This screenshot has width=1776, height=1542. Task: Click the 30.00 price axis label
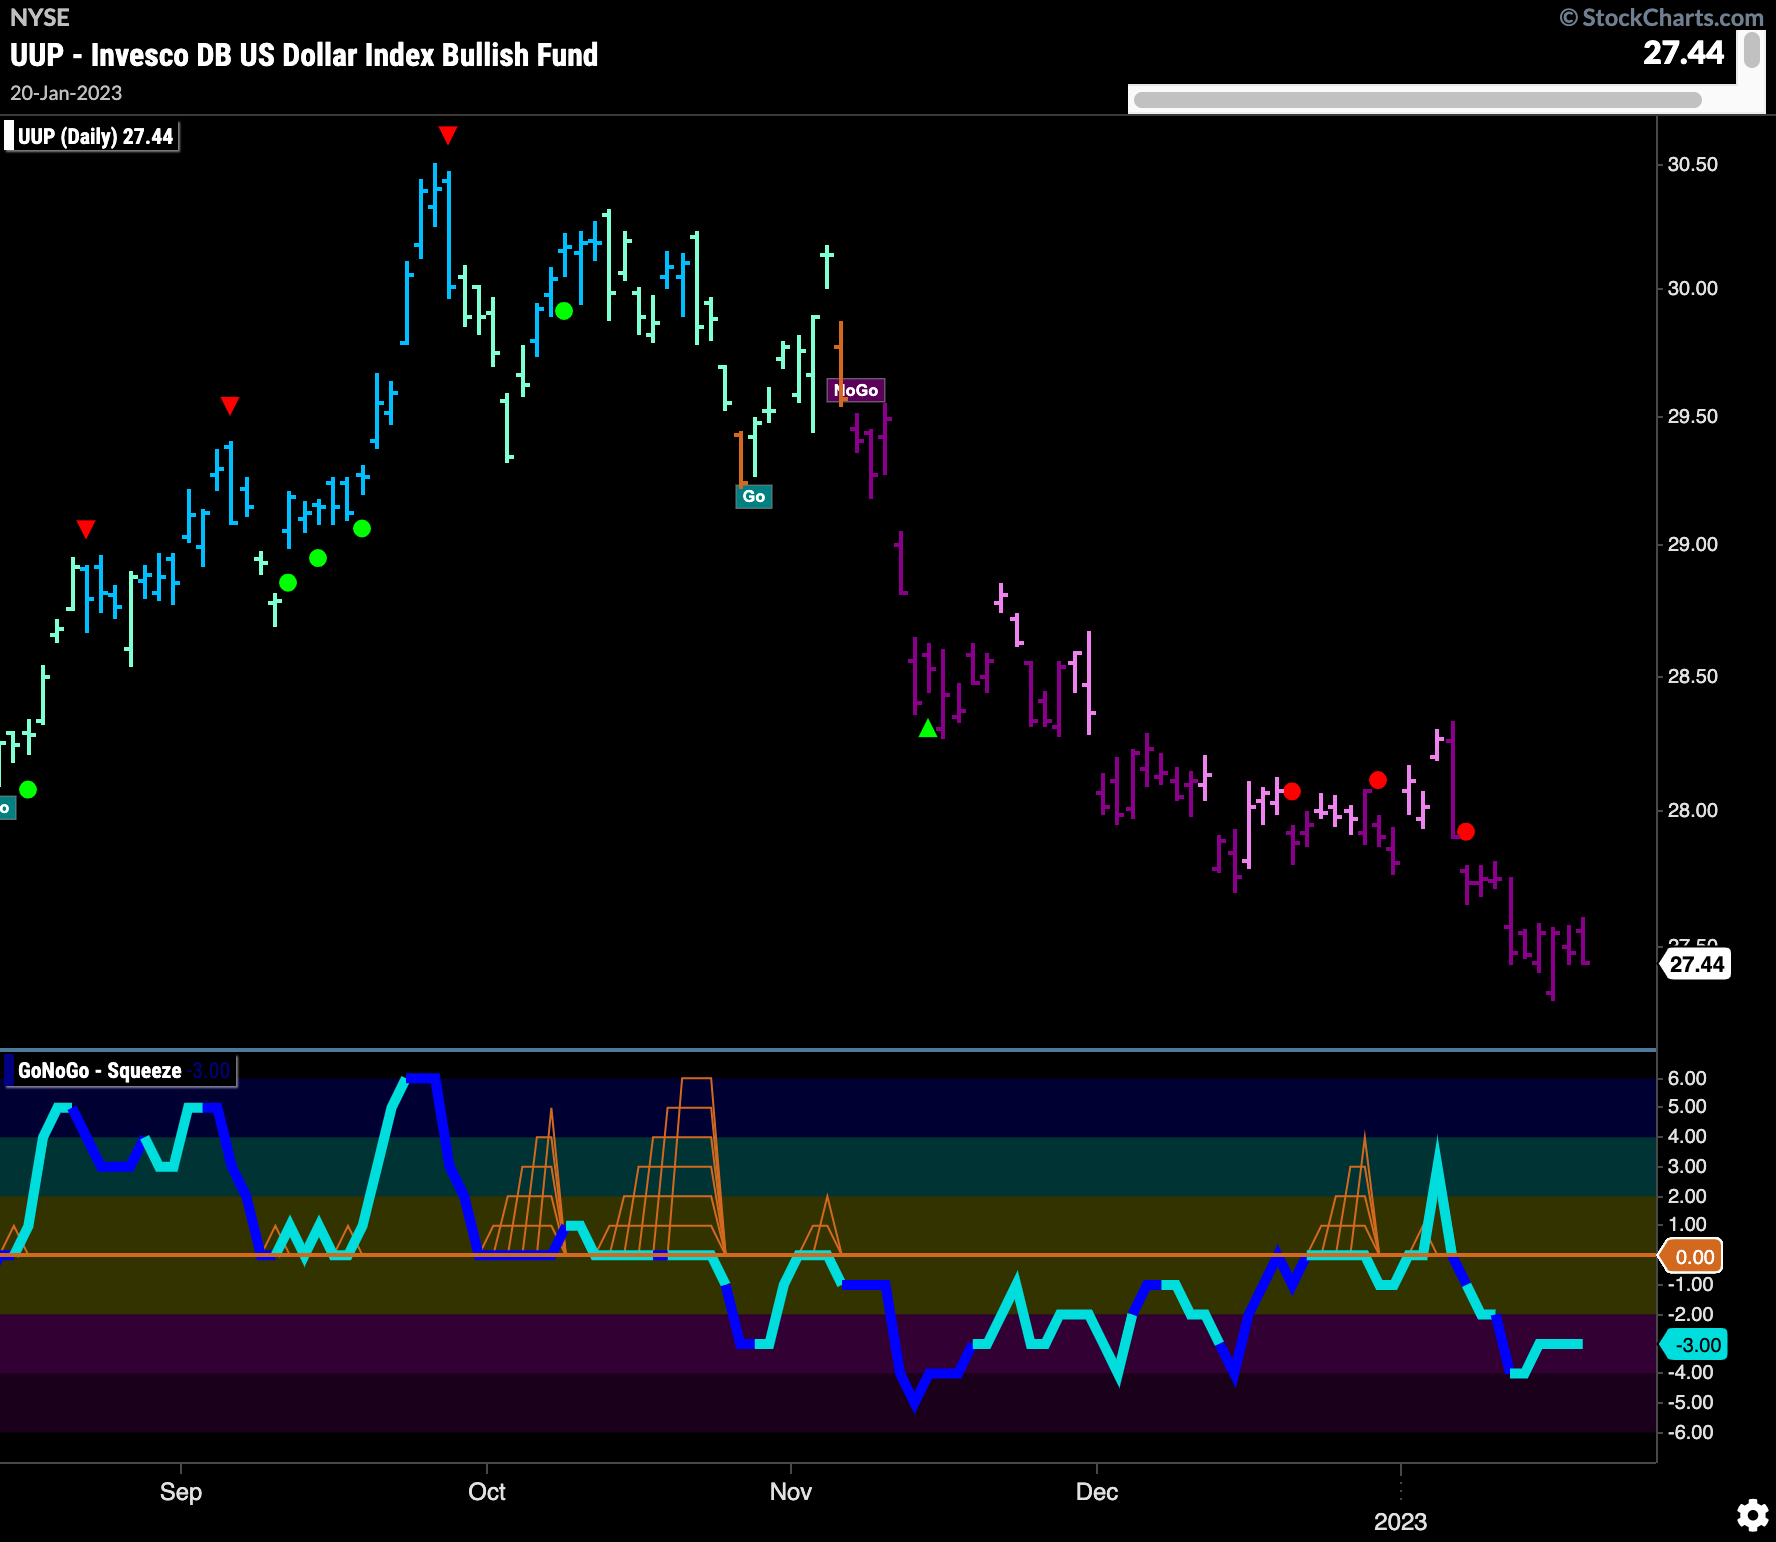point(1693,288)
